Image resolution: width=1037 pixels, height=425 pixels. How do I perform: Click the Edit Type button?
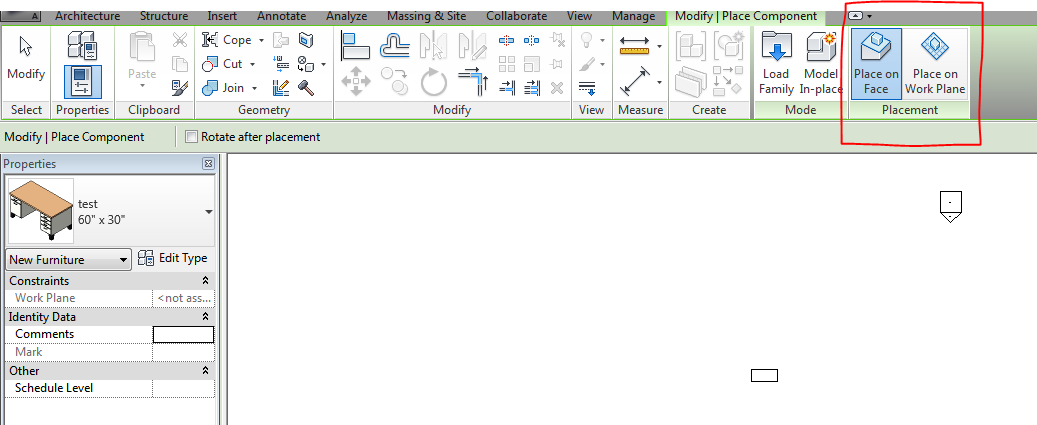173,258
